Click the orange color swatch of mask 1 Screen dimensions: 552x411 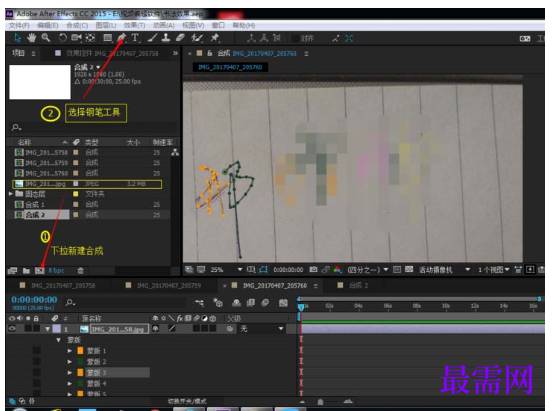[x=80, y=351]
